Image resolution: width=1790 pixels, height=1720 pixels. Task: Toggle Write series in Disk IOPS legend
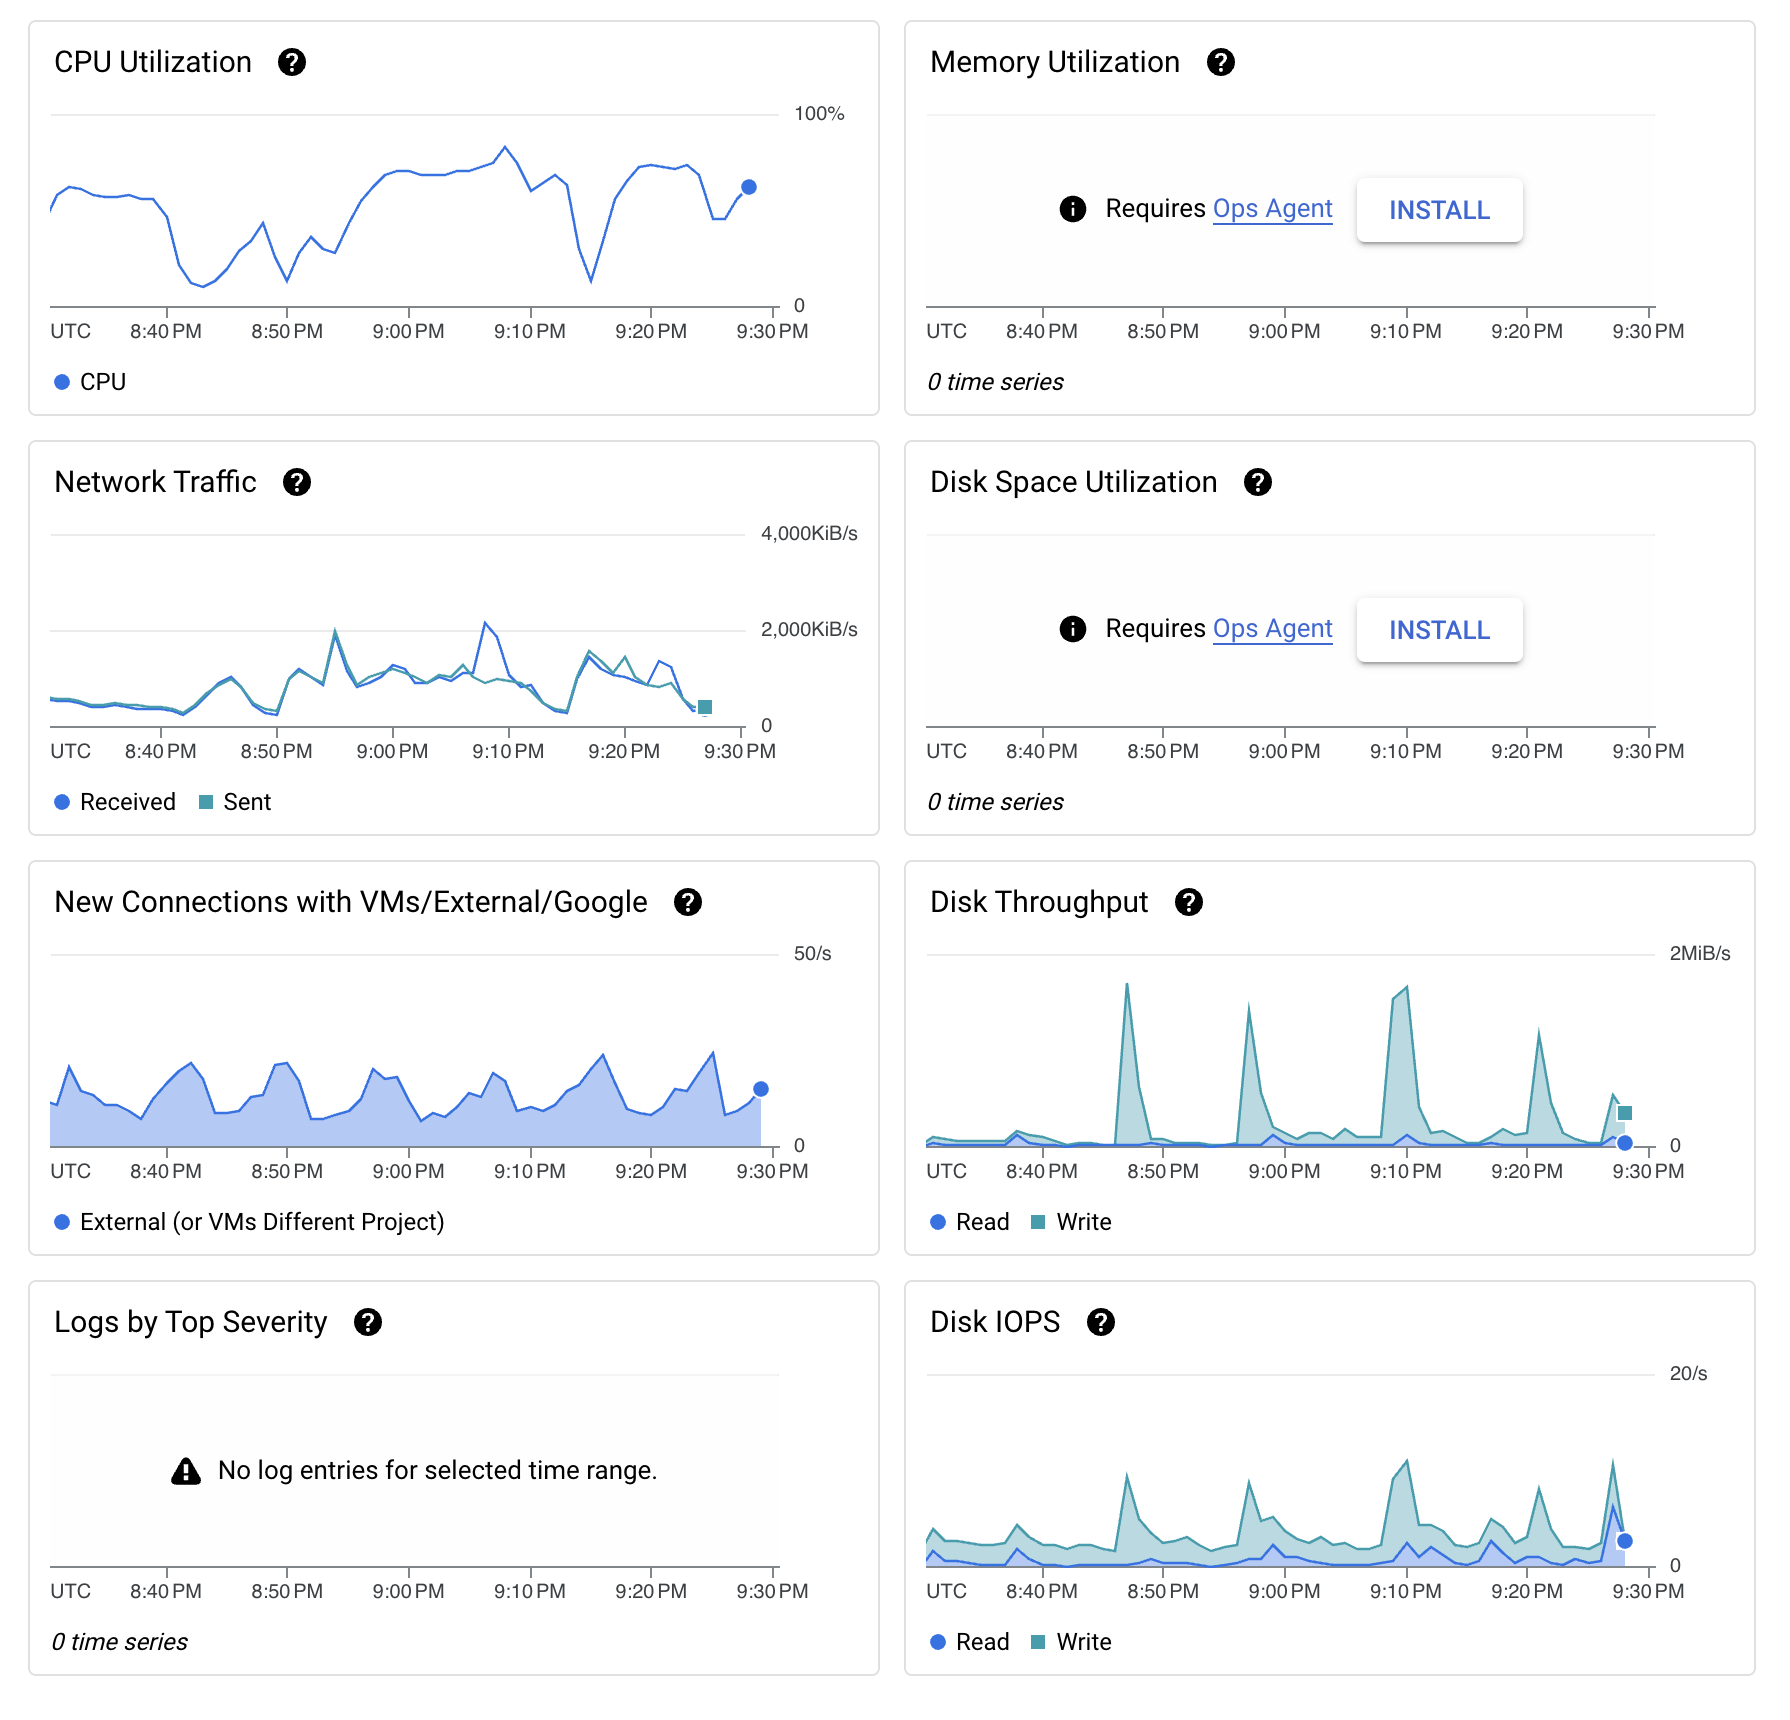(x=1071, y=1642)
